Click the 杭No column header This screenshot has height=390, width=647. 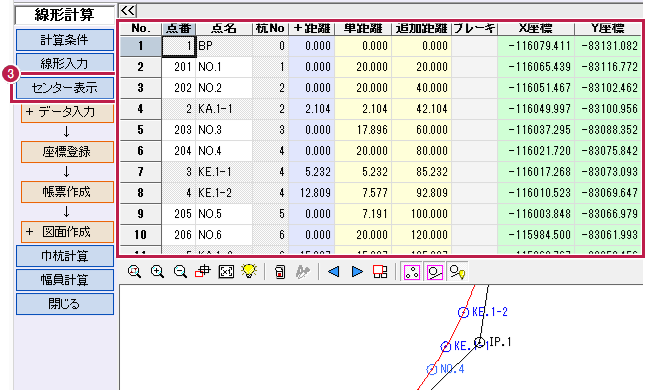[270, 28]
